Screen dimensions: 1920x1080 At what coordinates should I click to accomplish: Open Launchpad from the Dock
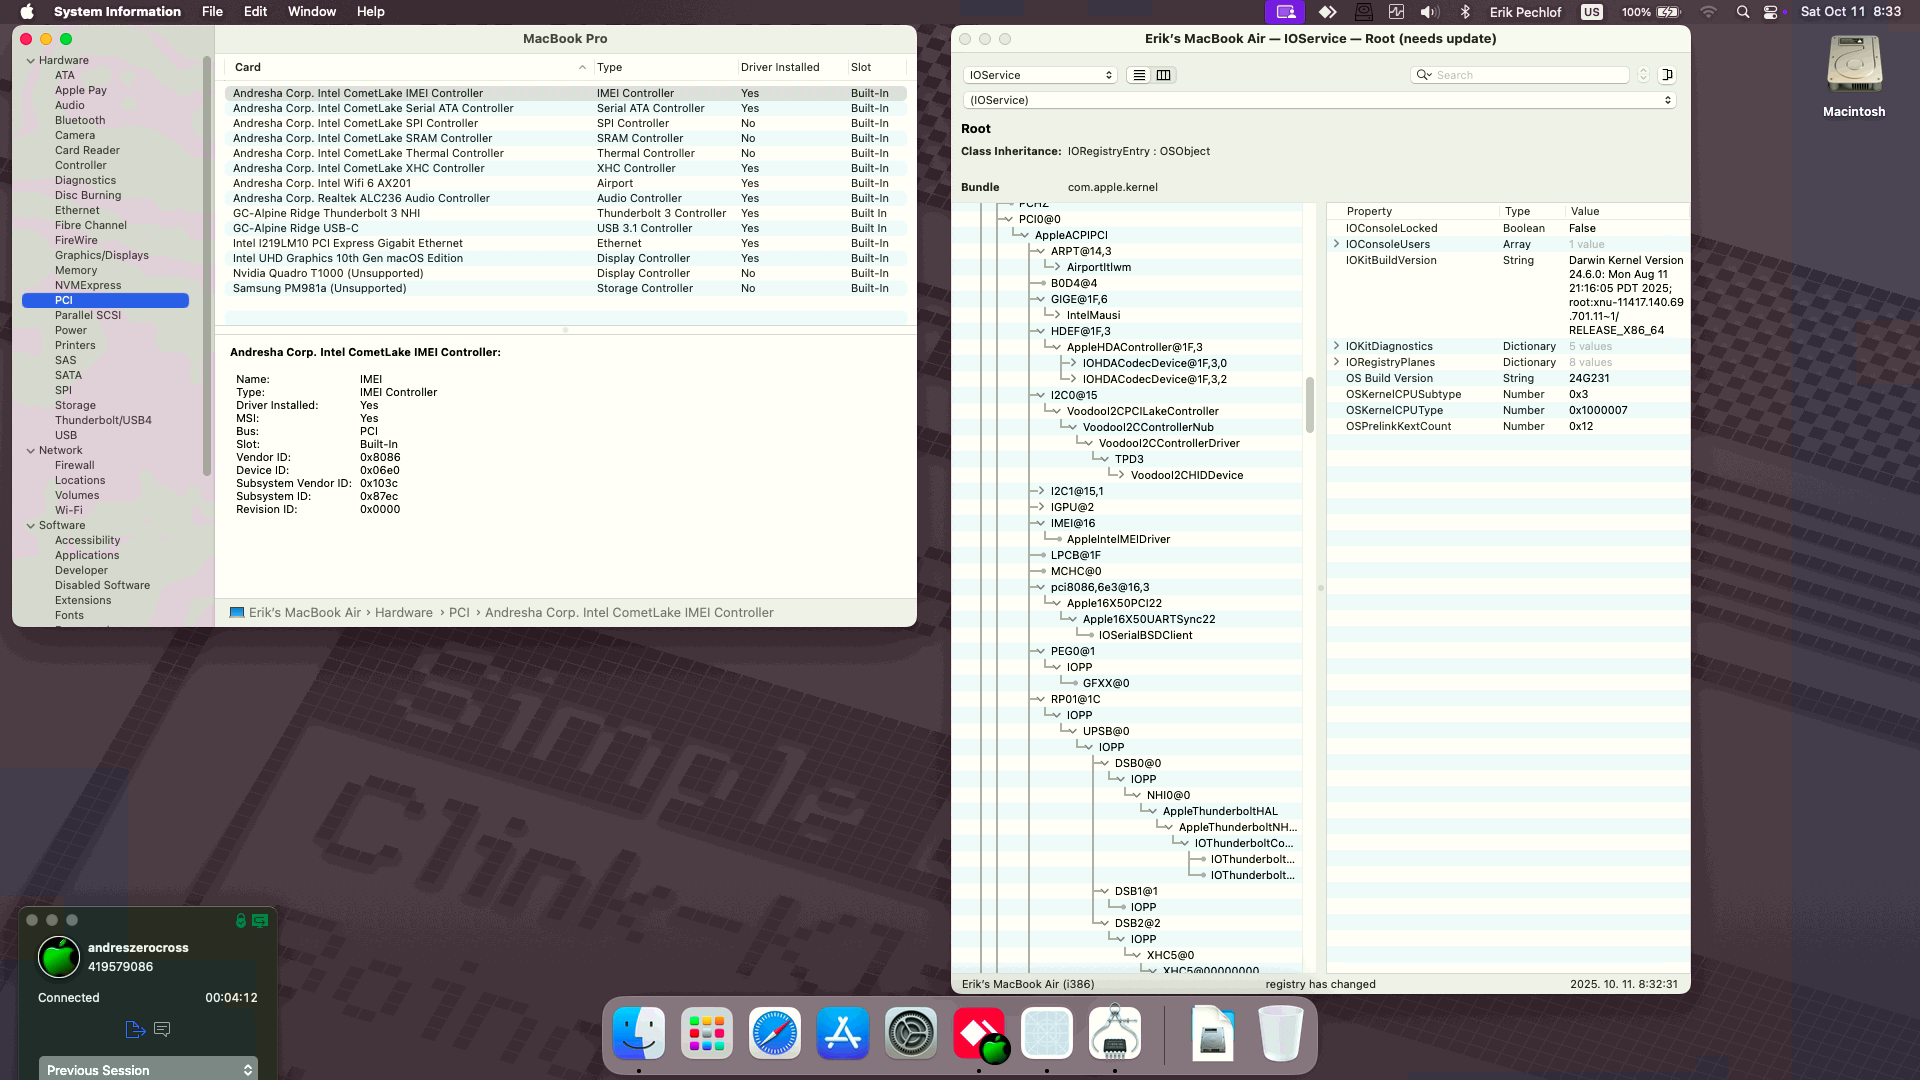click(x=707, y=1033)
